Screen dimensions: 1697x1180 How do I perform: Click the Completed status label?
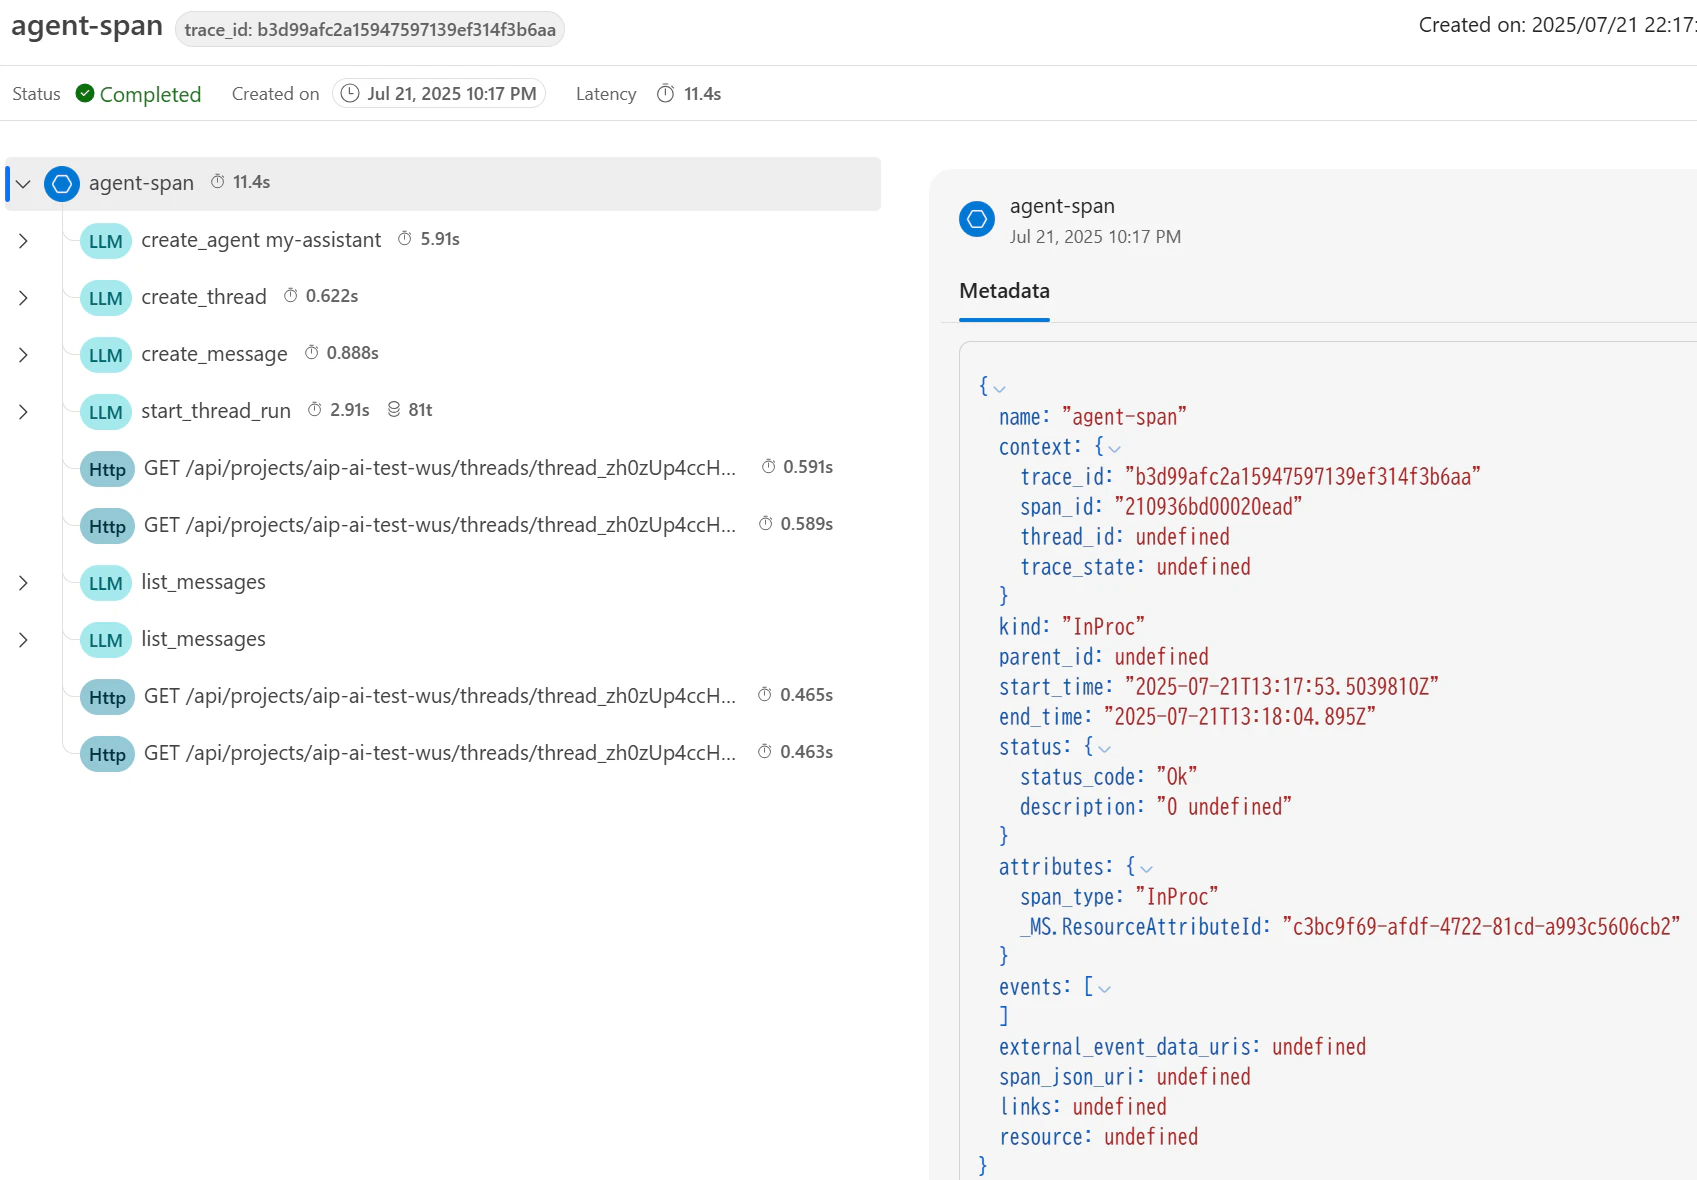coord(150,94)
